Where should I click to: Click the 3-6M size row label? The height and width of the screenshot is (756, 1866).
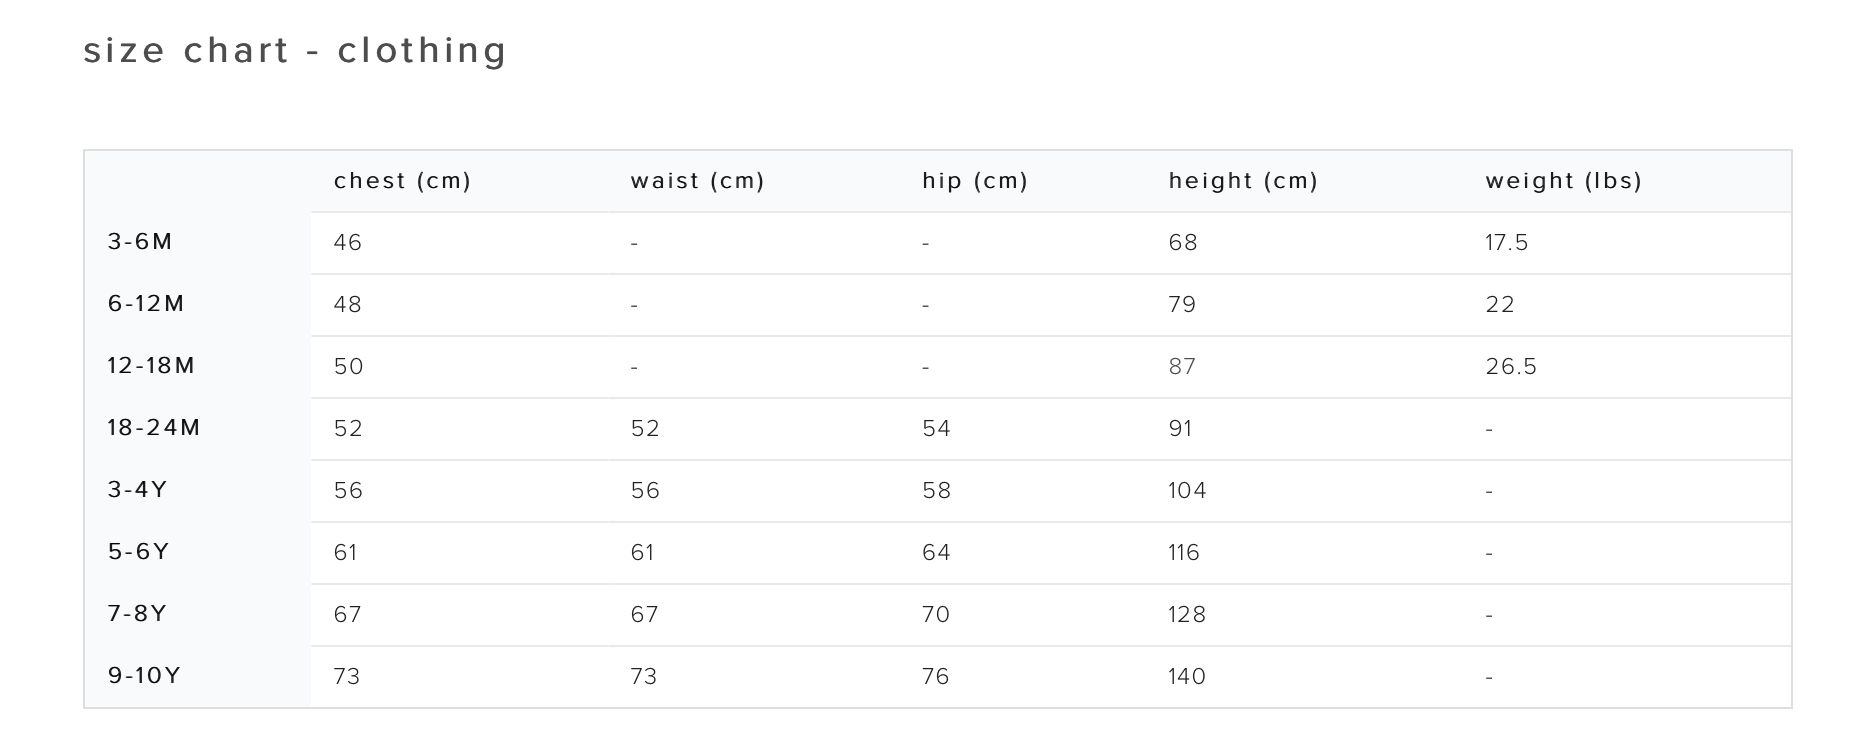tap(140, 242)
